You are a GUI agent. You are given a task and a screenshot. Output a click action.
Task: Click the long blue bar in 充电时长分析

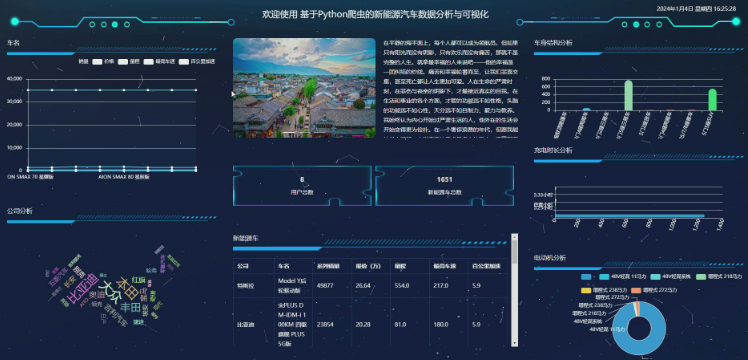[x=630, y=216]
